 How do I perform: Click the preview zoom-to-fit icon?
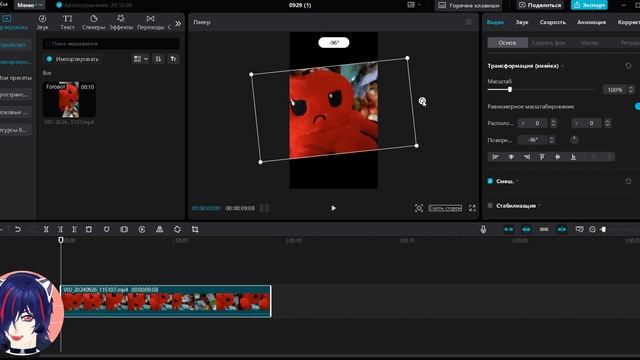click(x=419, y=208)
